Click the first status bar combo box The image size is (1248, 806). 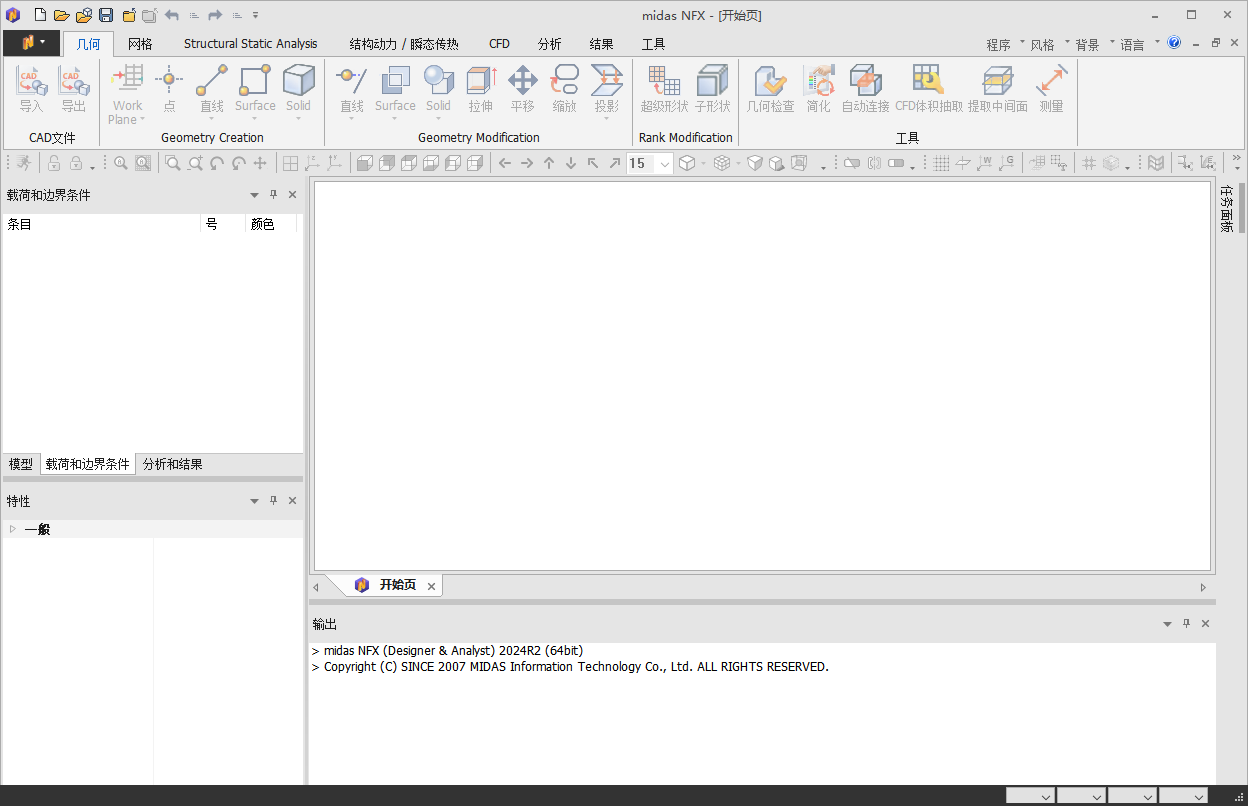(x=1030, y=796)
